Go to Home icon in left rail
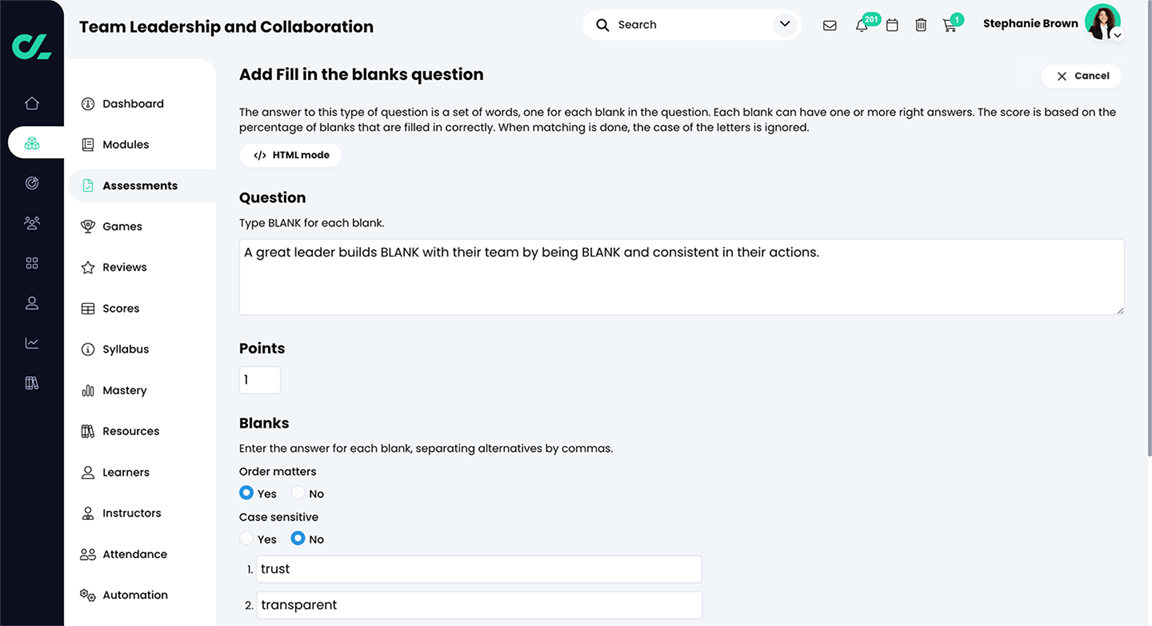Image resolution: width=1152 pixels, height=626 pixels. point(32,103)
